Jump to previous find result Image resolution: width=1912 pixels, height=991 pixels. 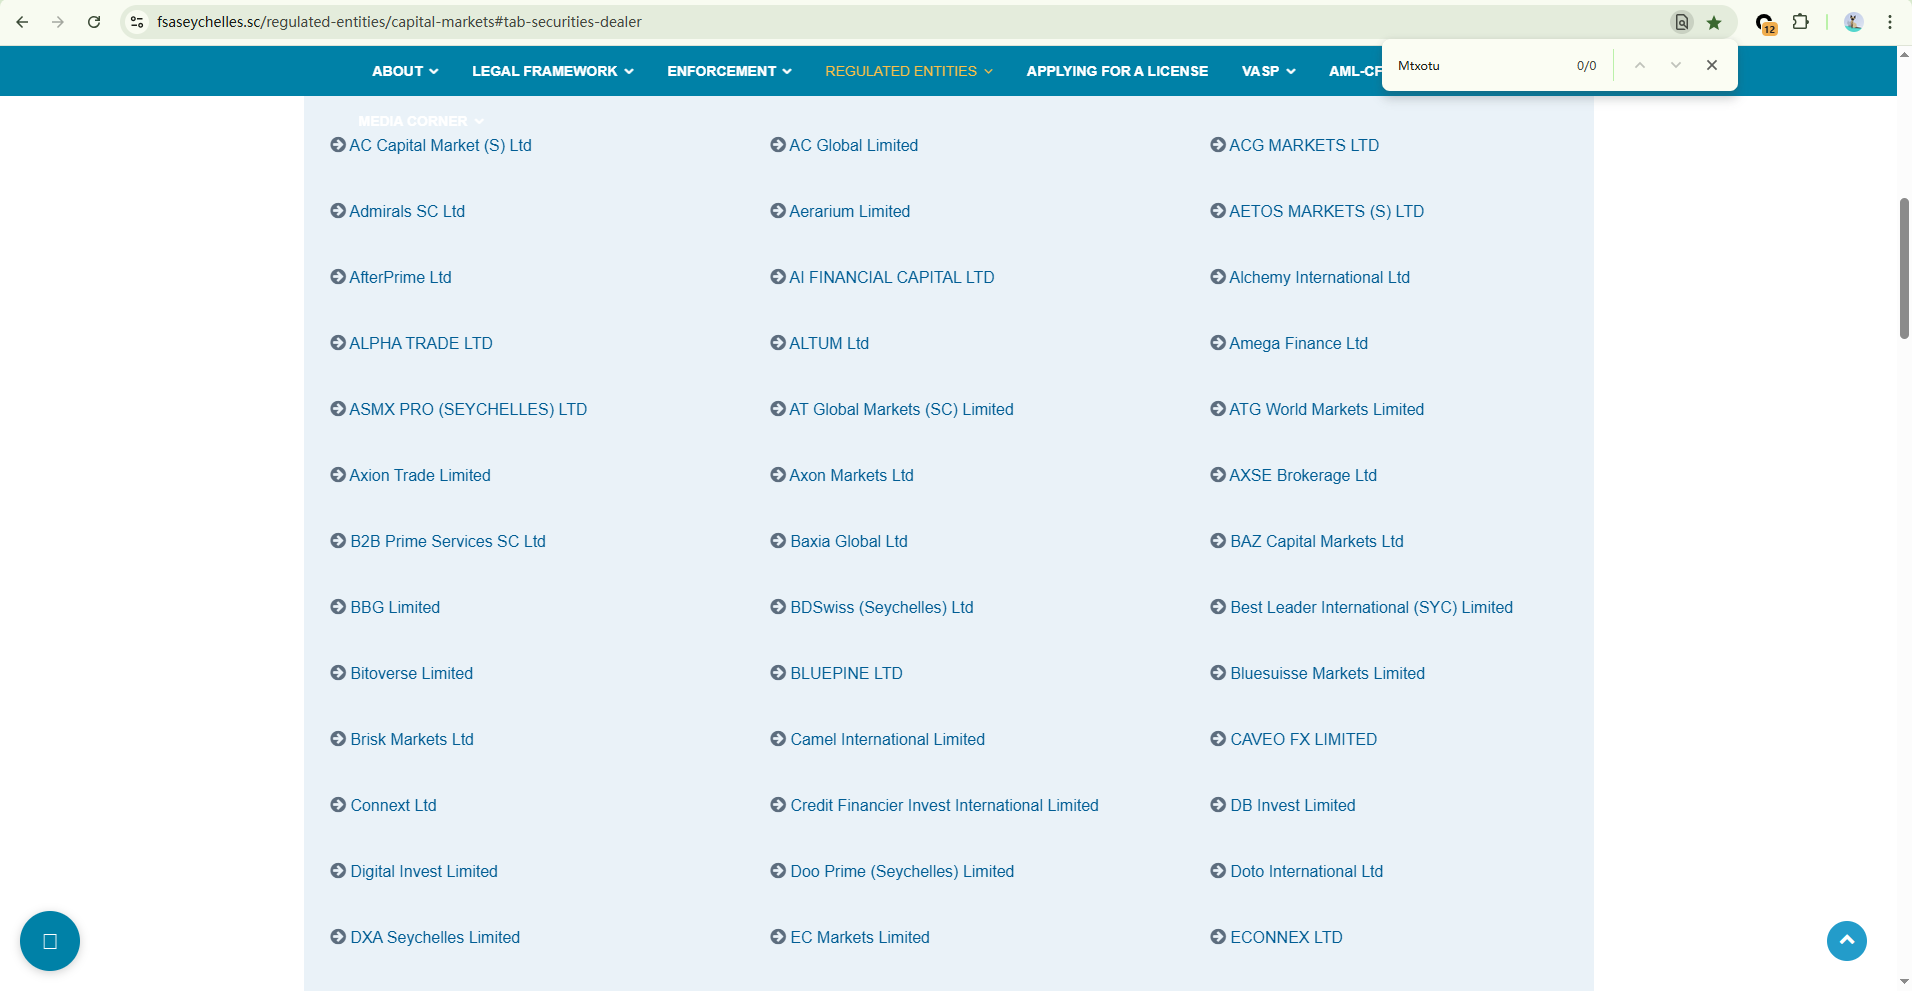point(1640,65)
